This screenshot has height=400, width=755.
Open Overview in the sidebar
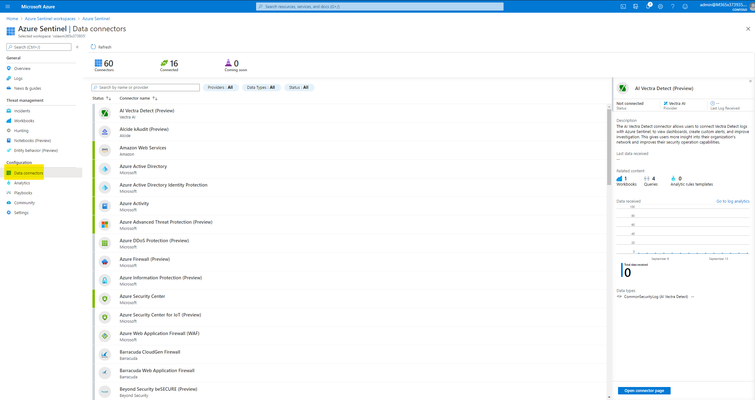22,68
